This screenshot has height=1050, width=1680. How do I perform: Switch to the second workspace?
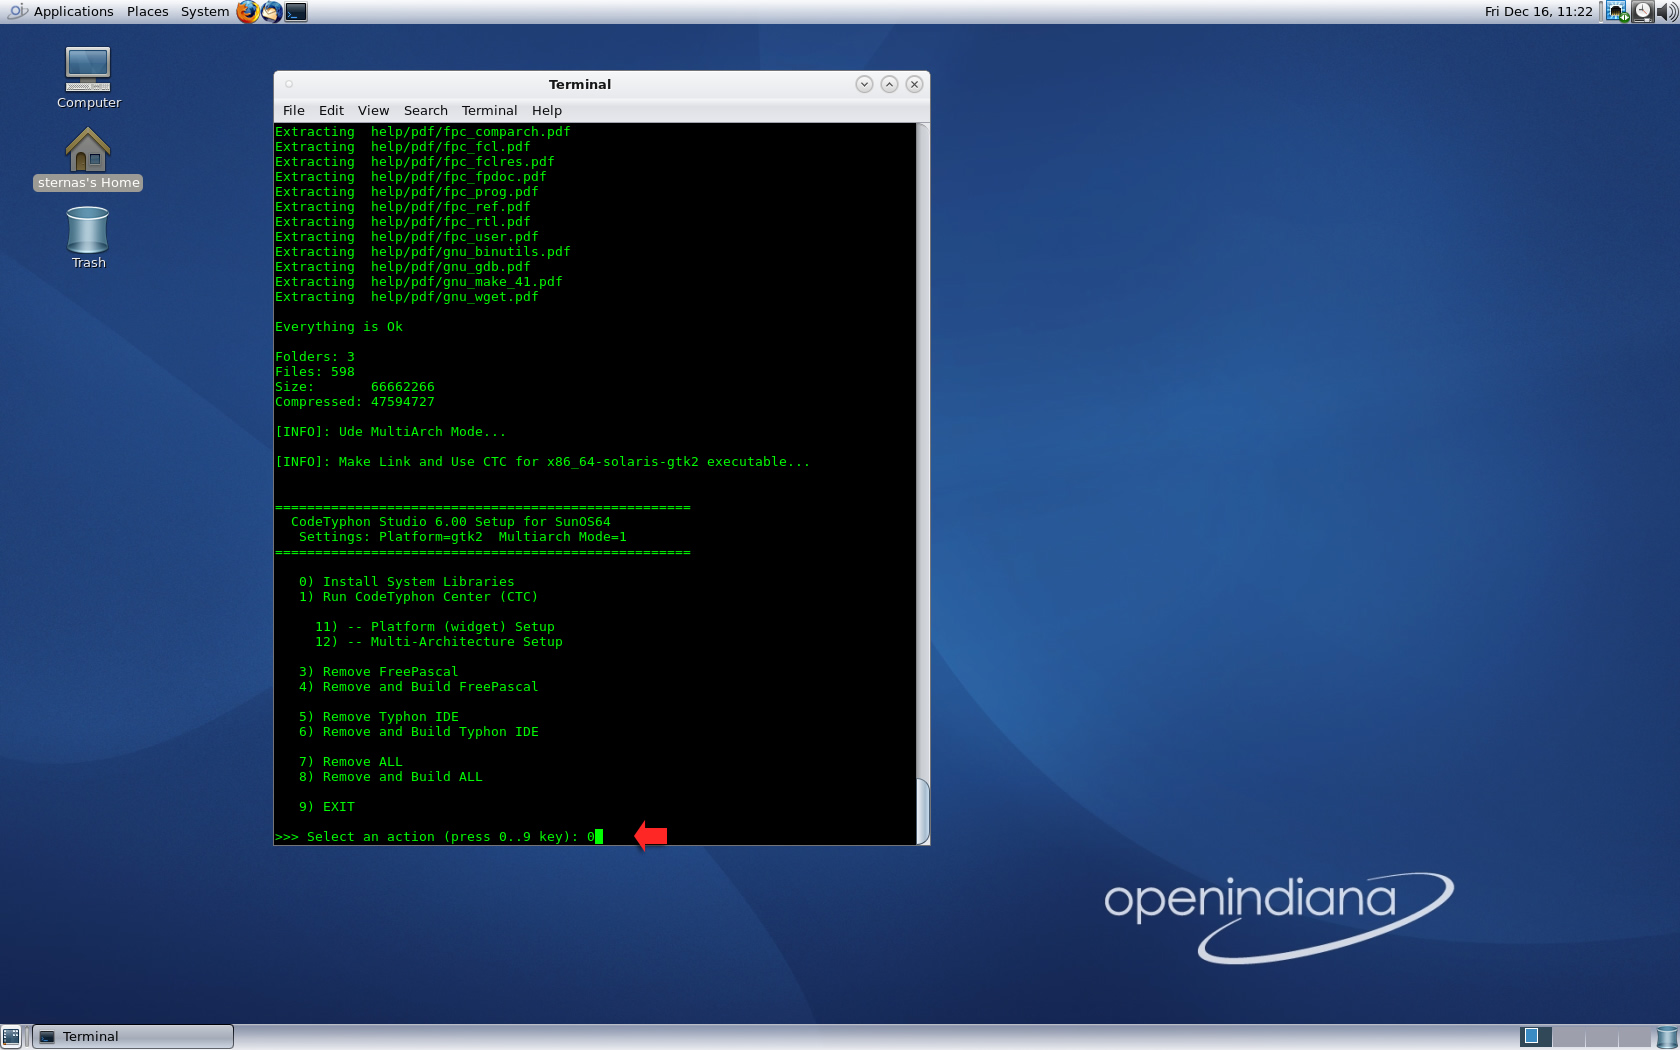pos(1568,1037)
